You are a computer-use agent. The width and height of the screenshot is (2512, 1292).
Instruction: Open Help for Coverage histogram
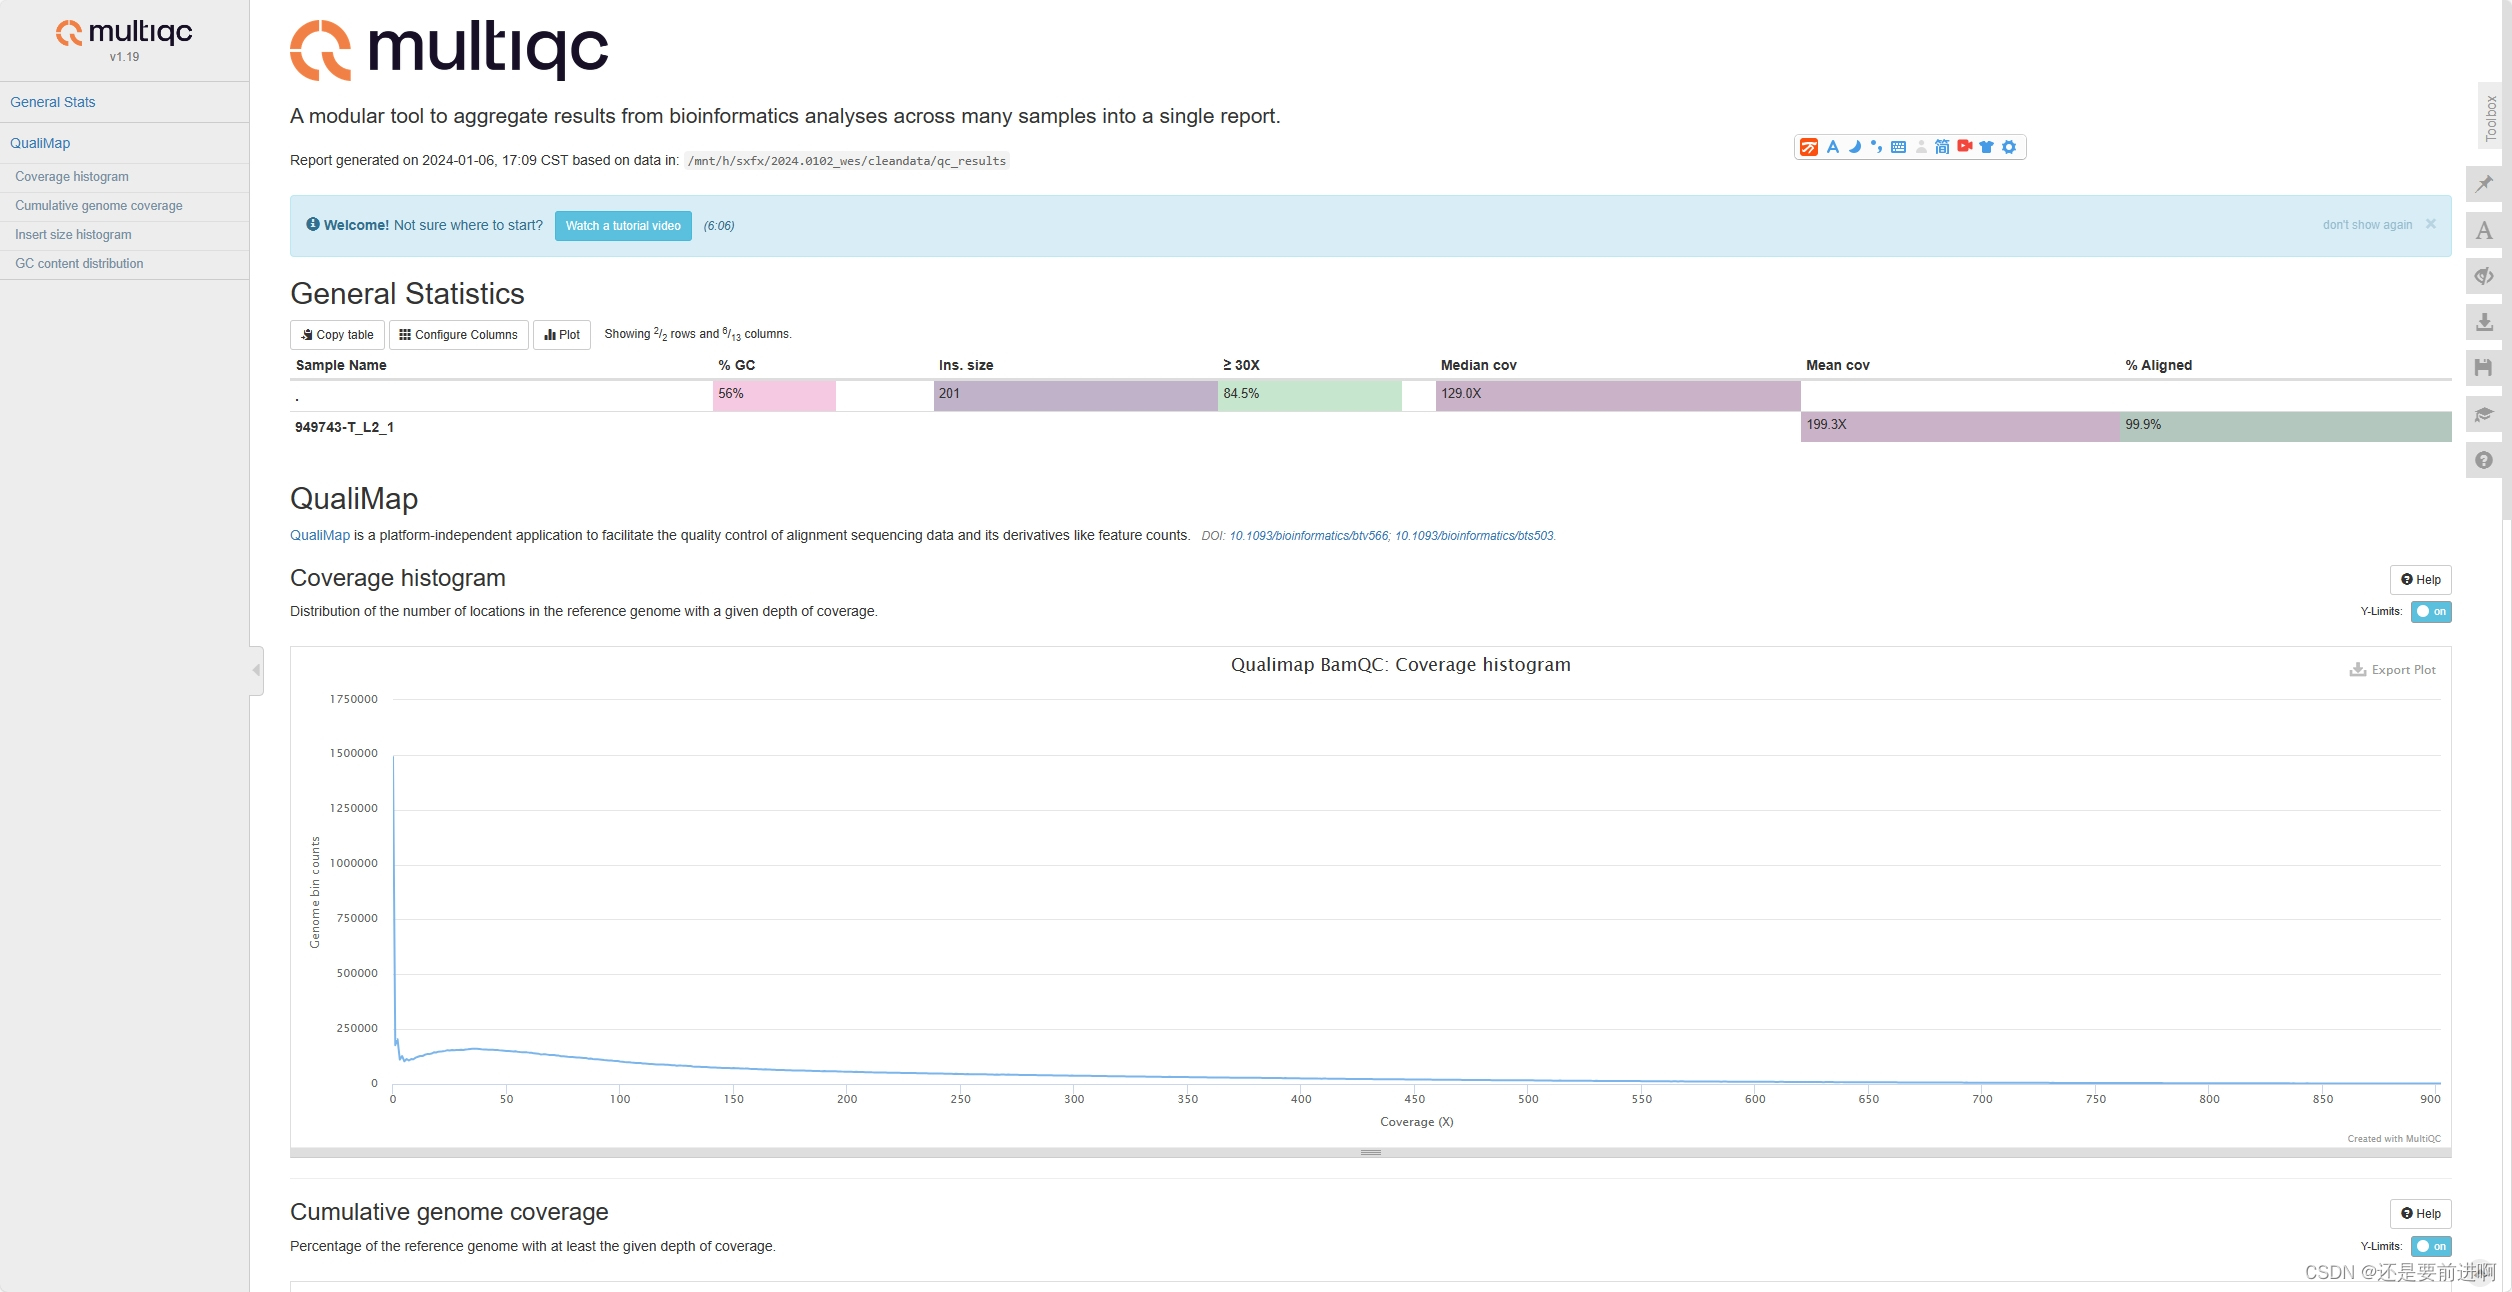[x=2421, y=580]
